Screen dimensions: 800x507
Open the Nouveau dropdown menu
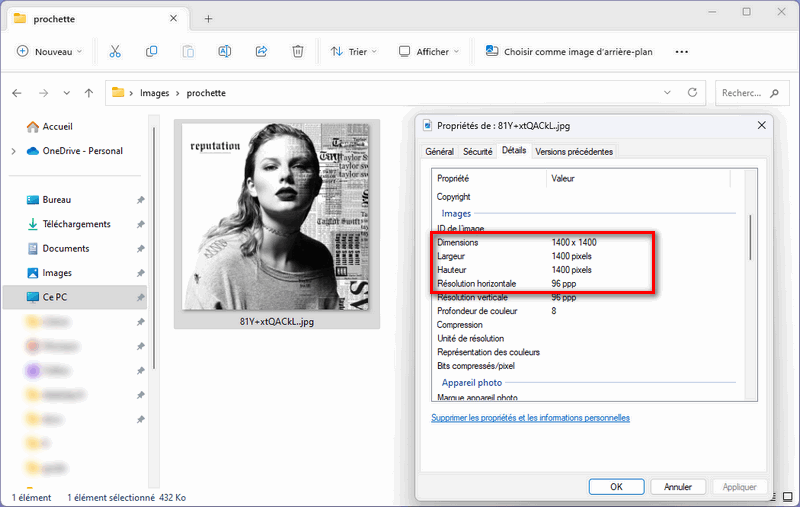[49, 52]
